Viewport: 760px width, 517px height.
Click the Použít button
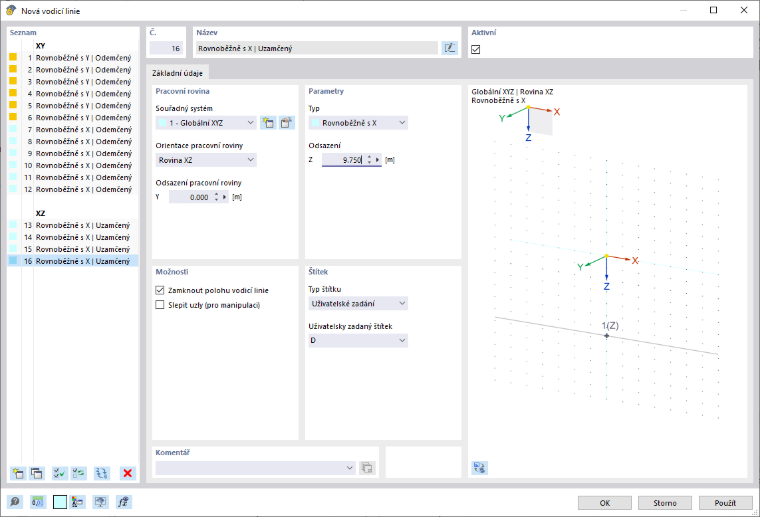pos(725,503)
